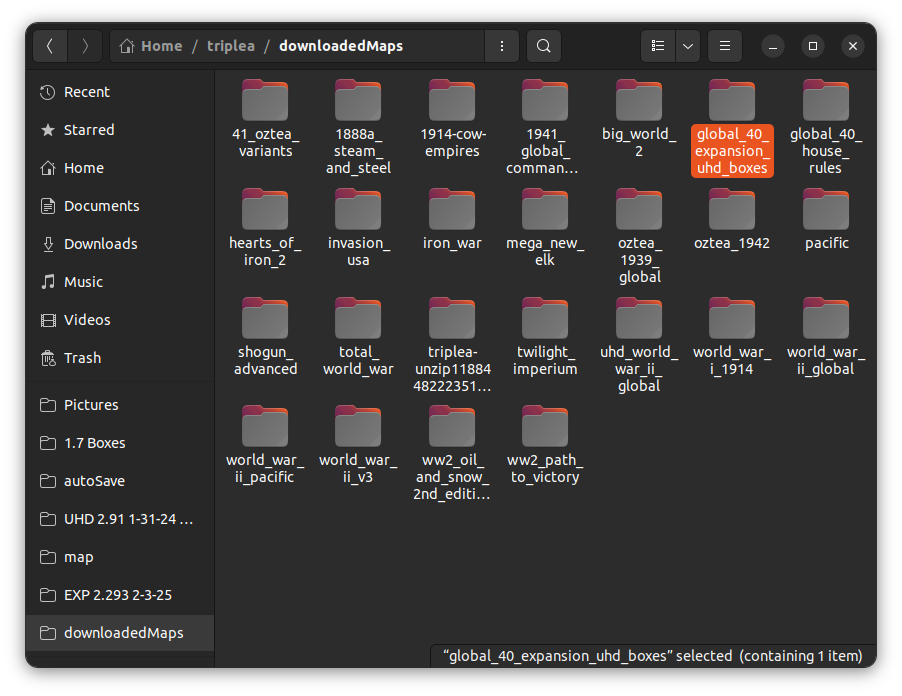
Task: Select the EXP 2.293 2-3-25 bookmark
Action: (x=117, y=595)
